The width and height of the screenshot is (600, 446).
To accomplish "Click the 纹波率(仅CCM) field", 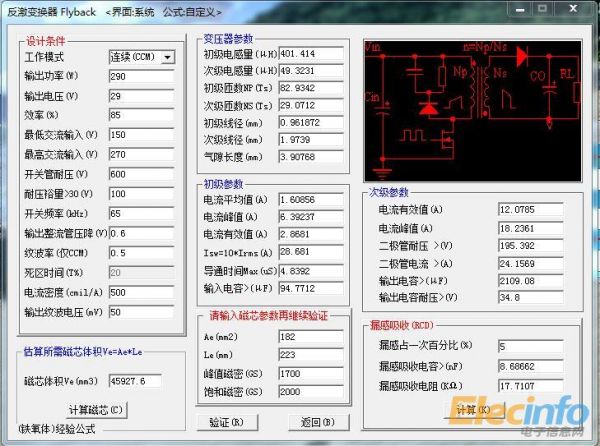I will 142,253.
